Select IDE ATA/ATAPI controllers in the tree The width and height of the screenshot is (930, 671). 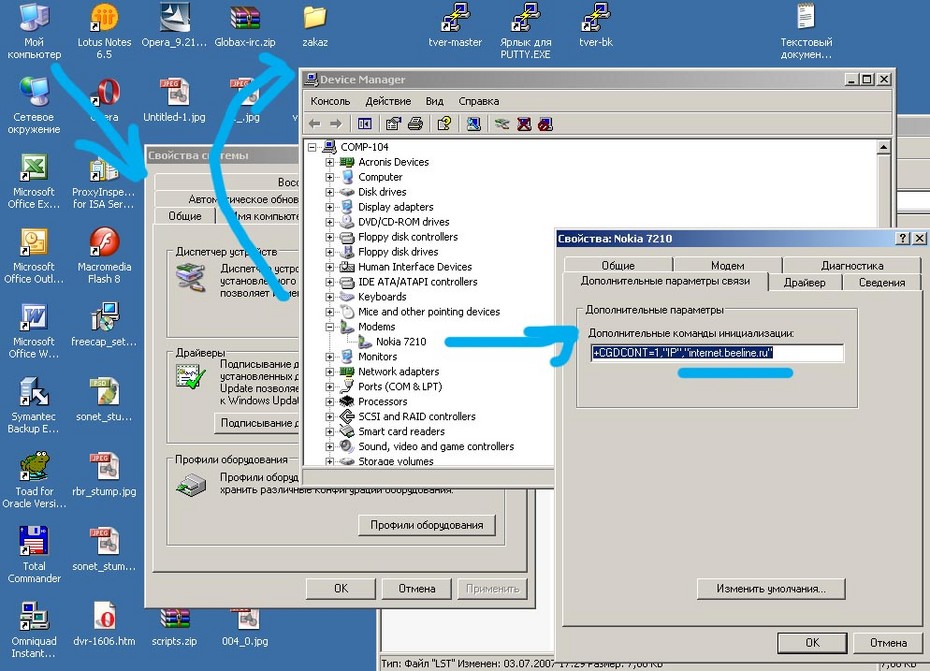418,282
